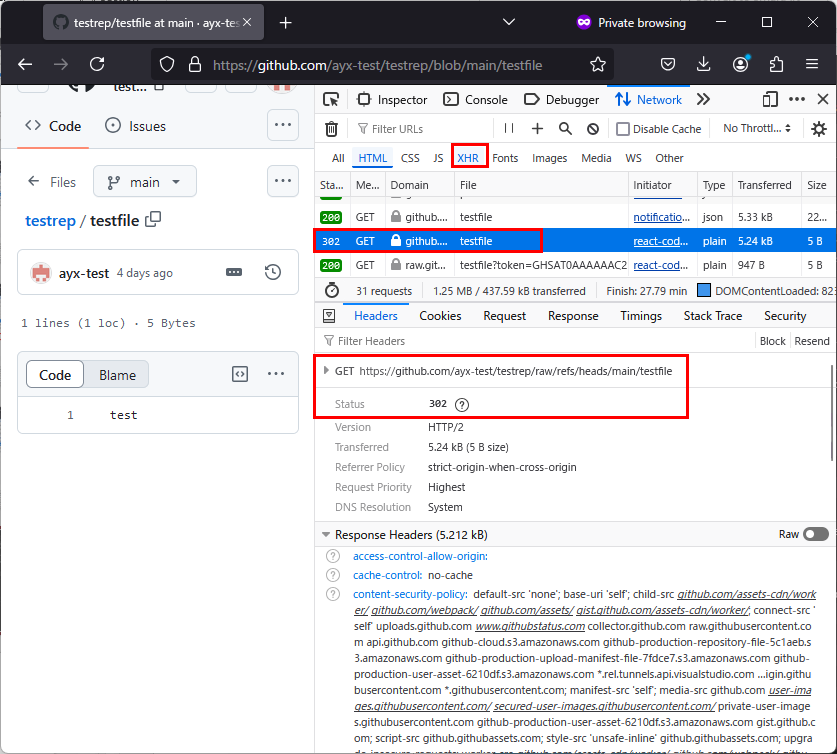Expand the GET request URL triangle
This screenshot has height=754, width=837.
coord(326,370)
